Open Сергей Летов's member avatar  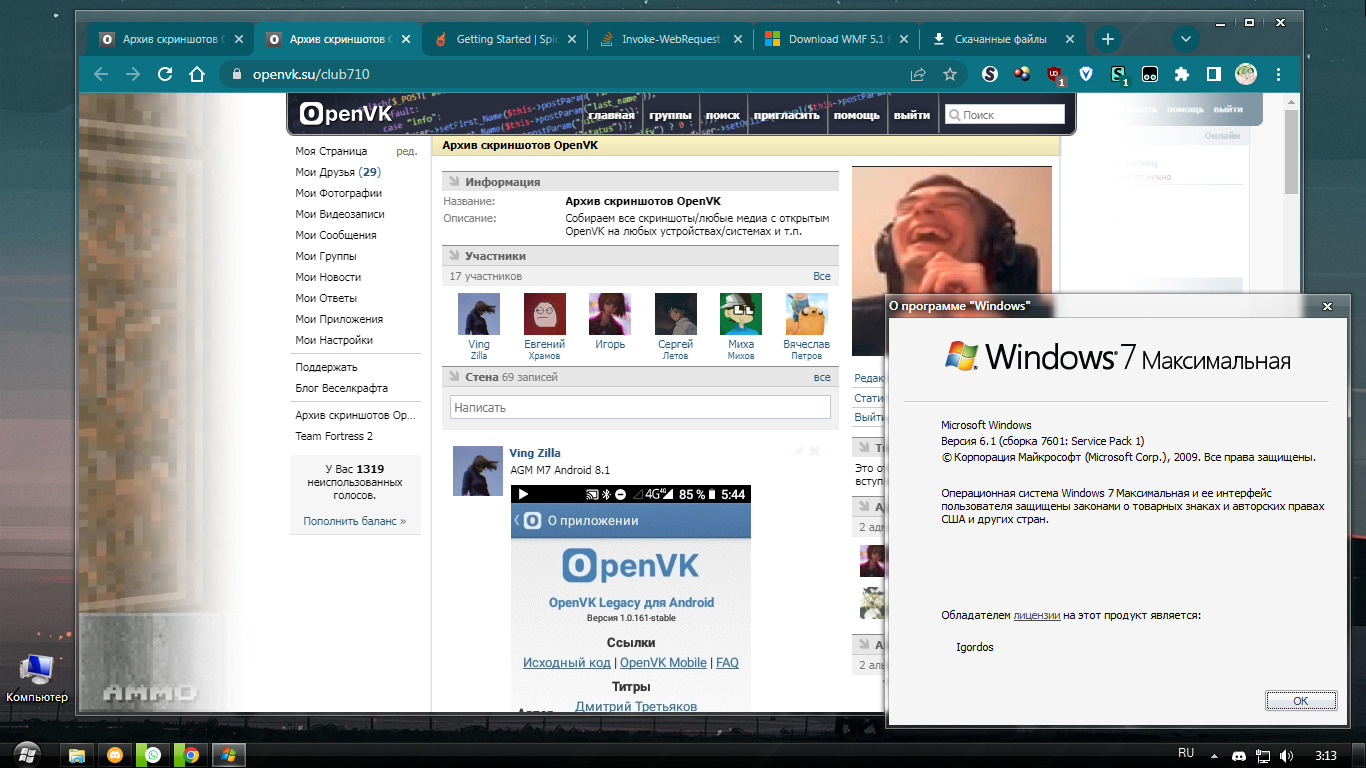[675, 314]
